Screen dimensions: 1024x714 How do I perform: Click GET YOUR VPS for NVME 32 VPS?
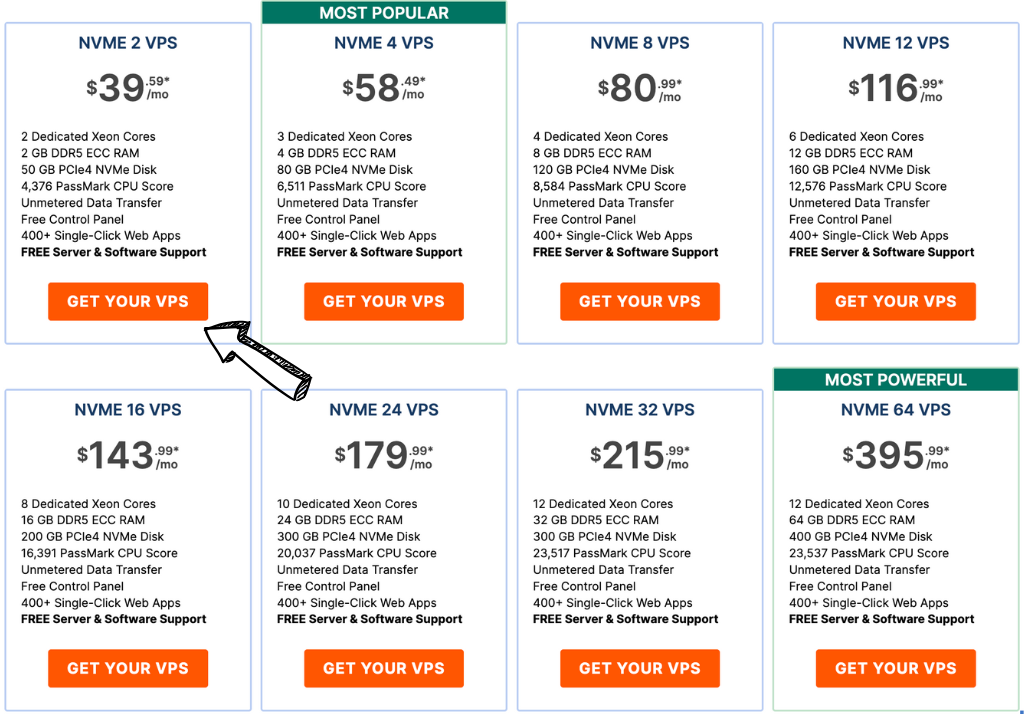point(639,668)
